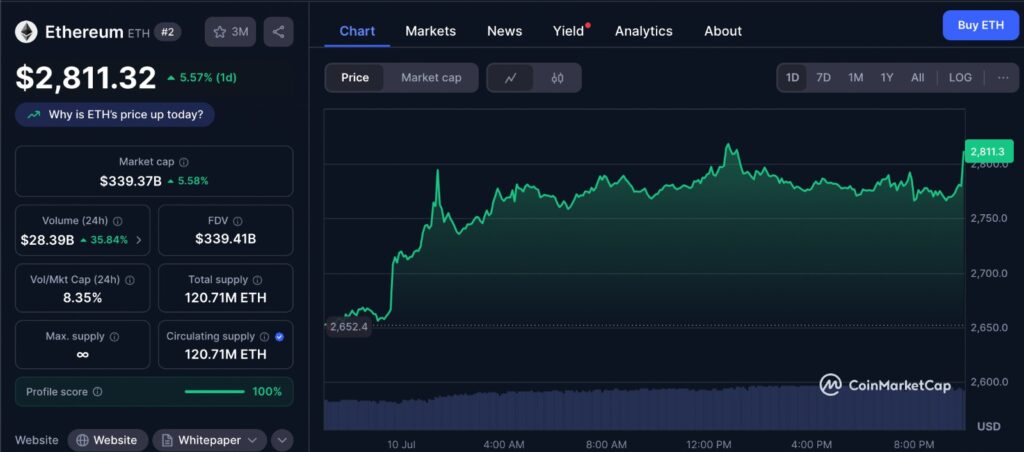Image resolution: width=1024 pixels, height=452 pixels.
Task: Select the 7D time range
Action: 824,78
